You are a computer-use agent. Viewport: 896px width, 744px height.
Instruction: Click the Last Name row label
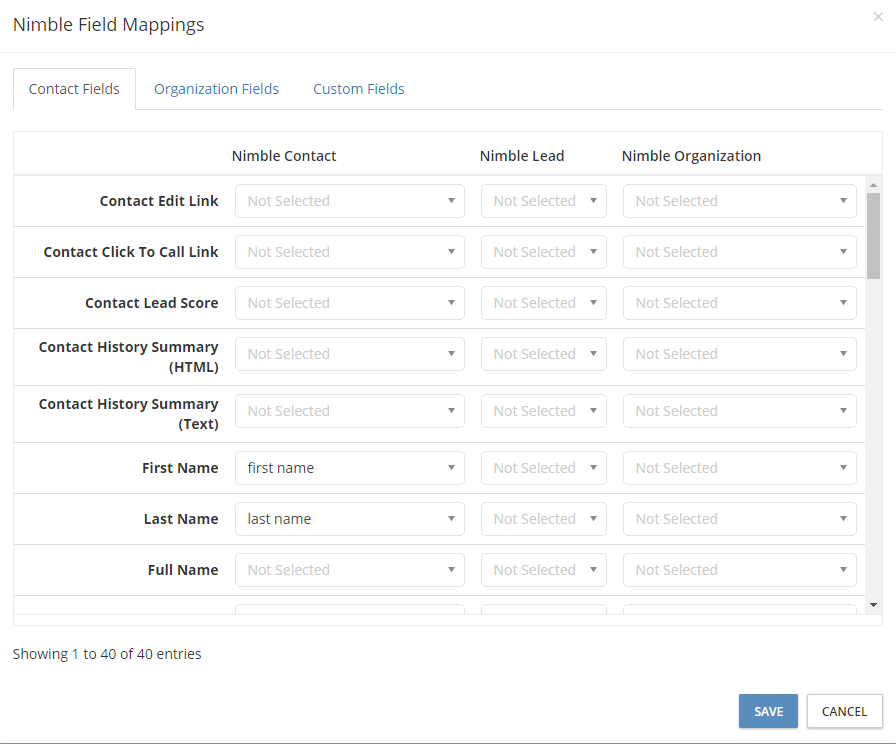(x=181, y=519)
